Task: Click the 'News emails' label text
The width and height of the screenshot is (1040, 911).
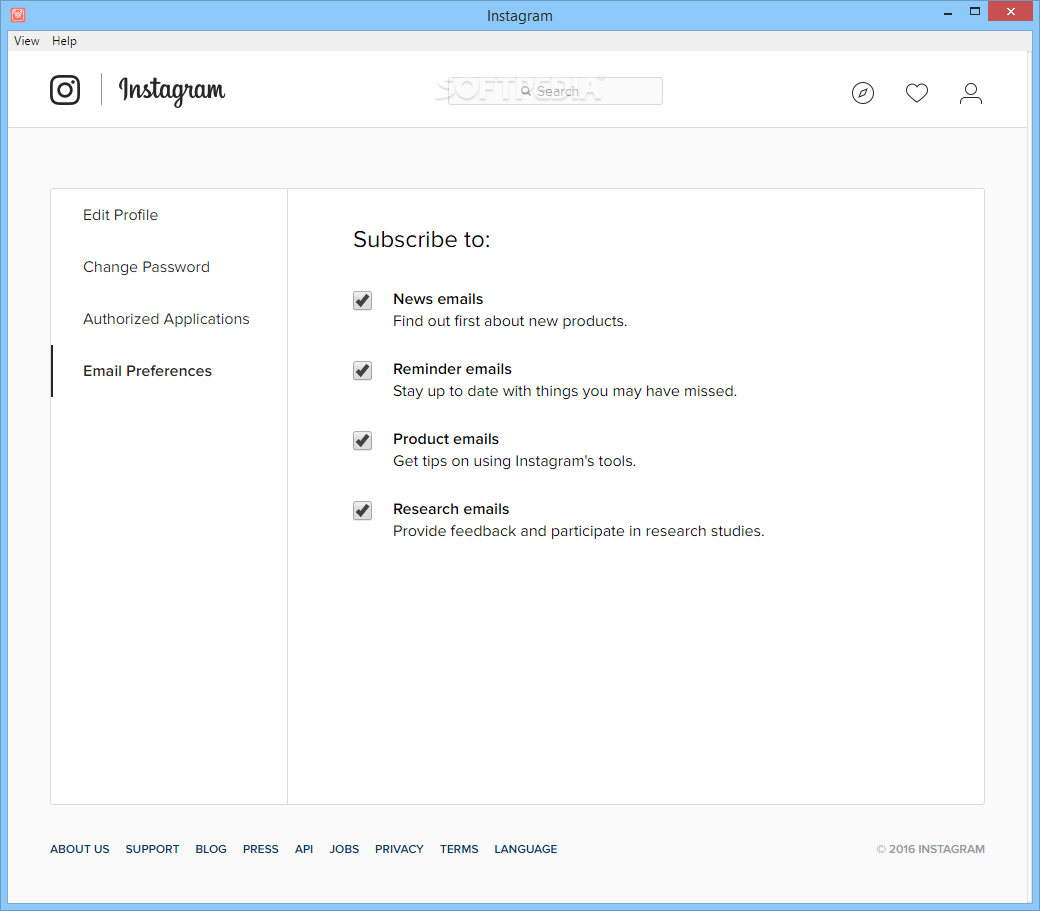Action: click(x=438, y=299)
